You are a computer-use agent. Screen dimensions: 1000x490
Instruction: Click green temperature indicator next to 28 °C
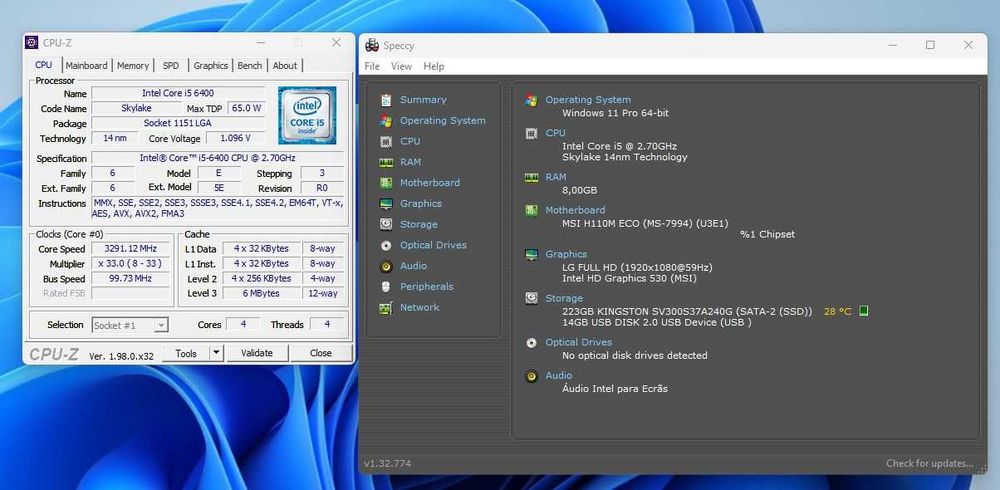[864, 311]
